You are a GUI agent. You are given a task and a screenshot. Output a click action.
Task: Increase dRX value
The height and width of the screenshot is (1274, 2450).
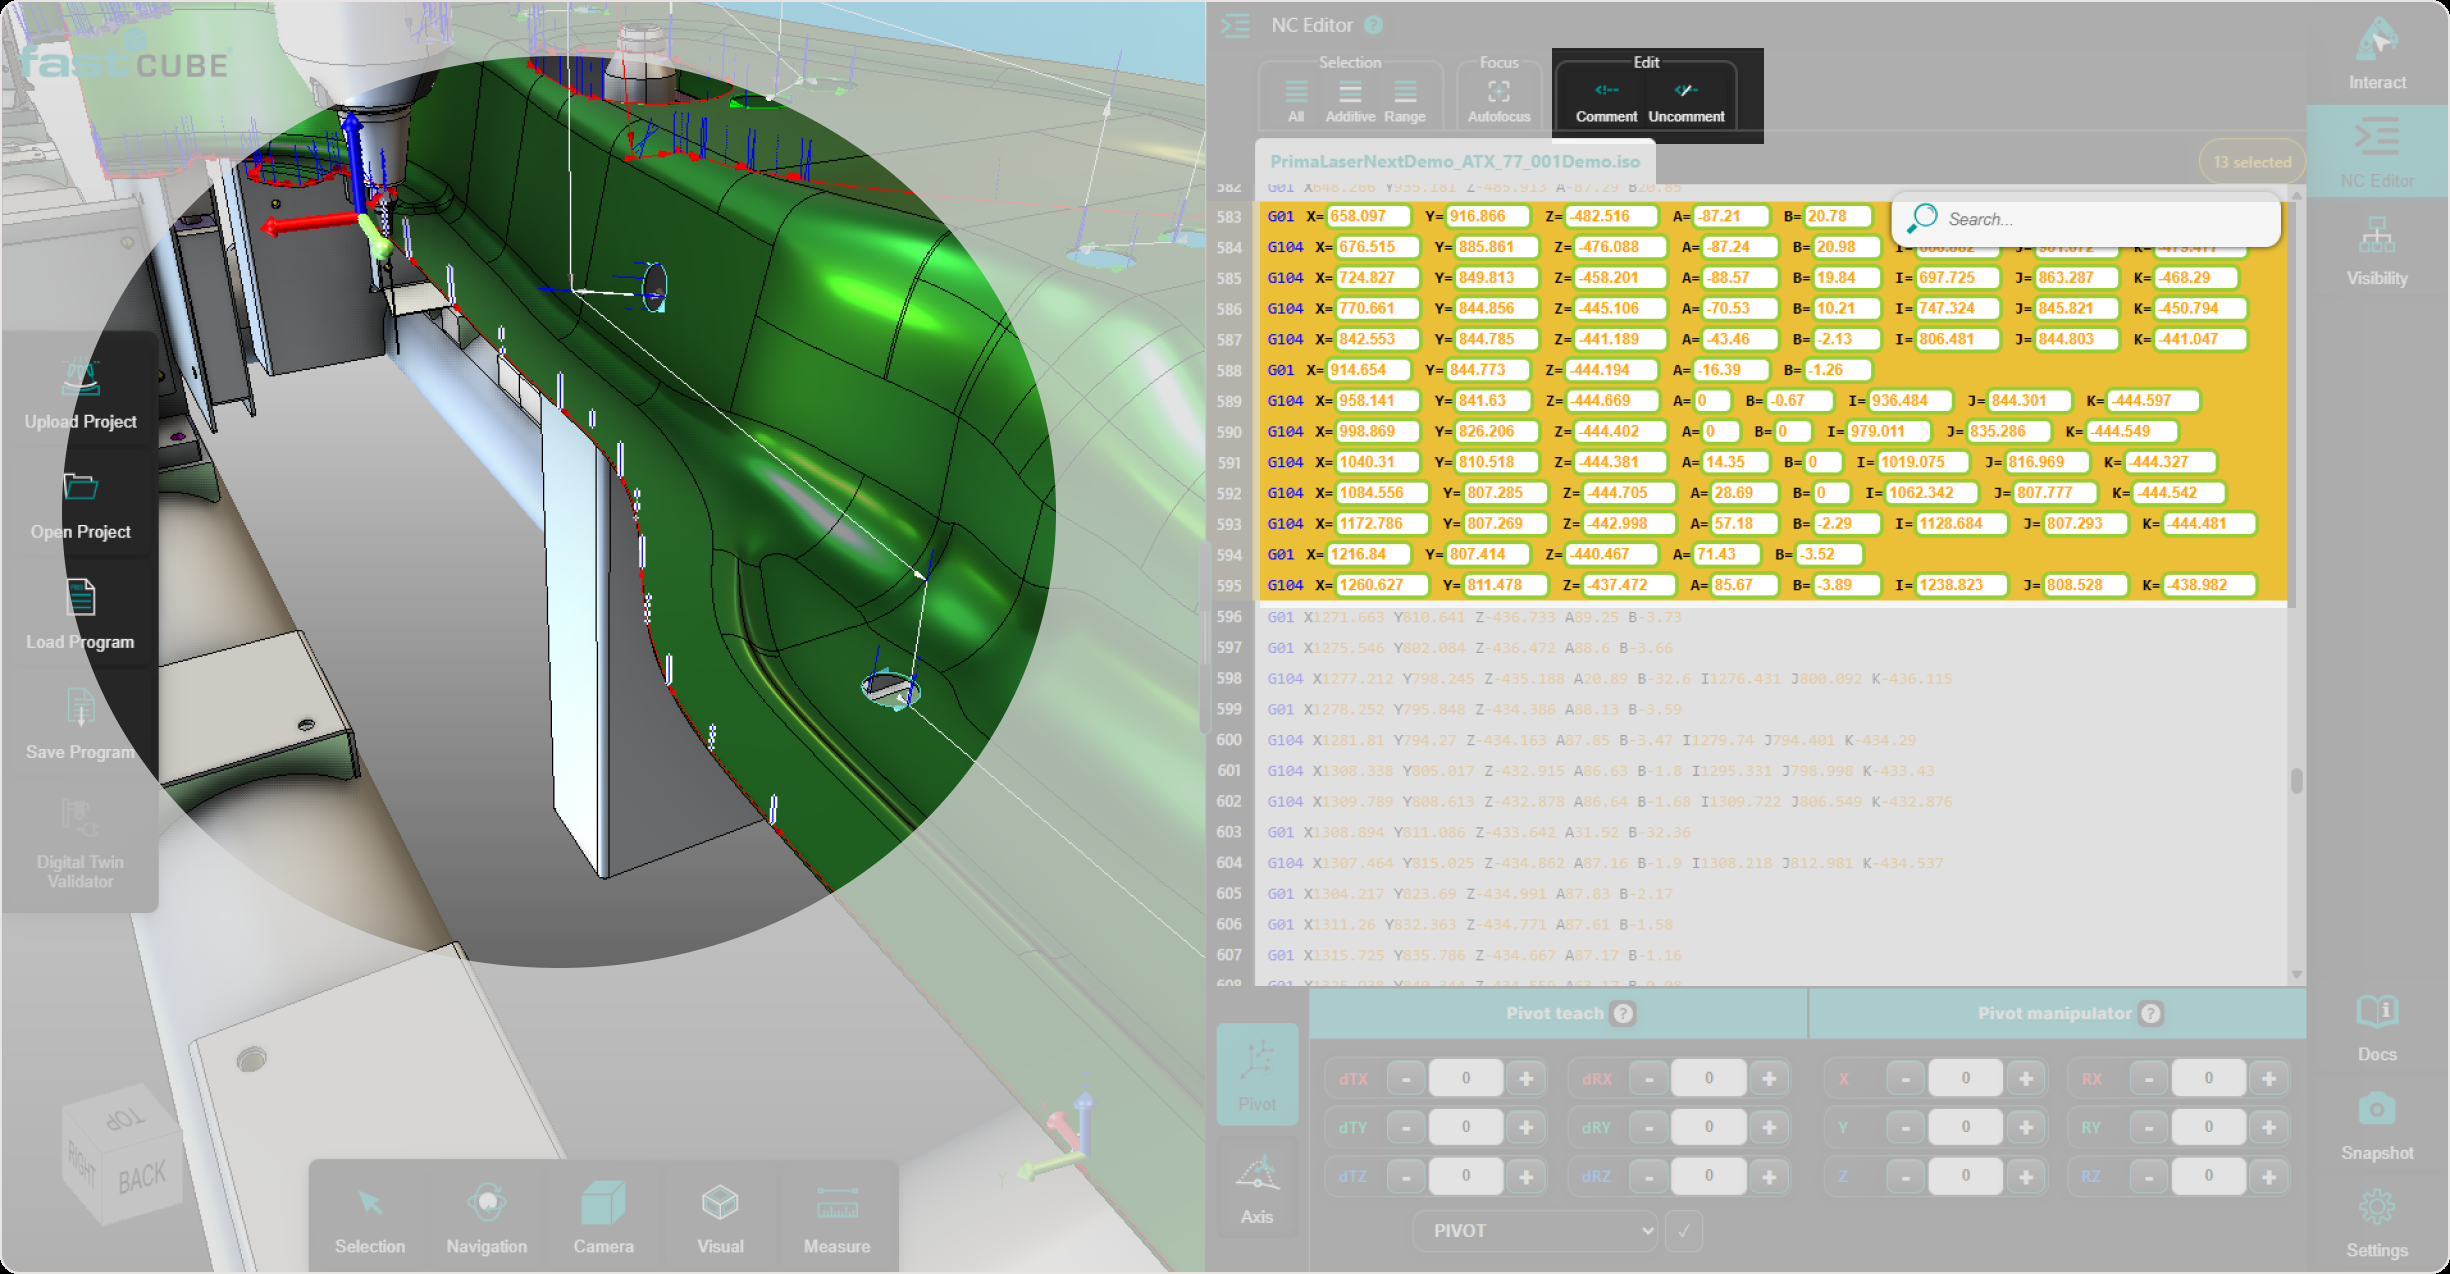pos(1769,1079)
